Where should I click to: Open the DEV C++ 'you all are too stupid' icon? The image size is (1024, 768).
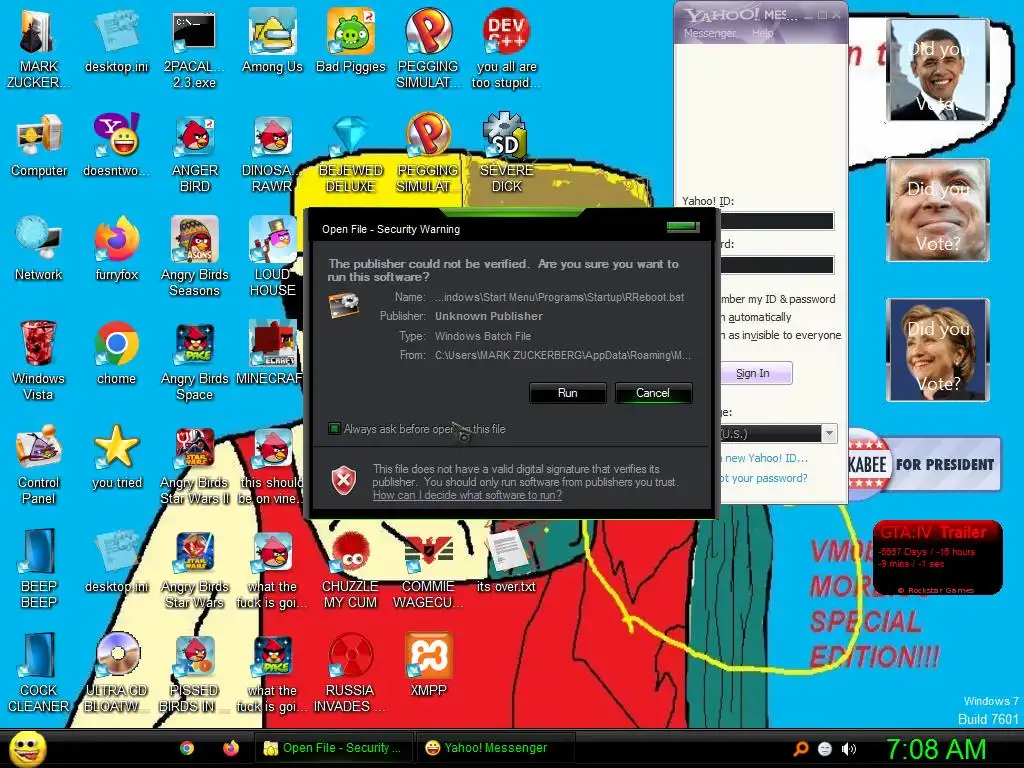507,49
